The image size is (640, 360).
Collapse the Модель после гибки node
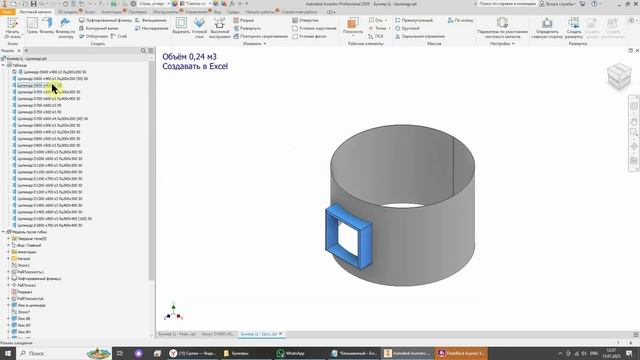point(3,232)
